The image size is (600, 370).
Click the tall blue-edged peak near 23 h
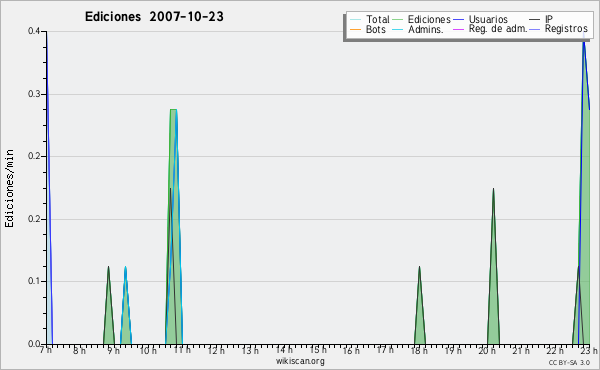click(x=584, y=191)
